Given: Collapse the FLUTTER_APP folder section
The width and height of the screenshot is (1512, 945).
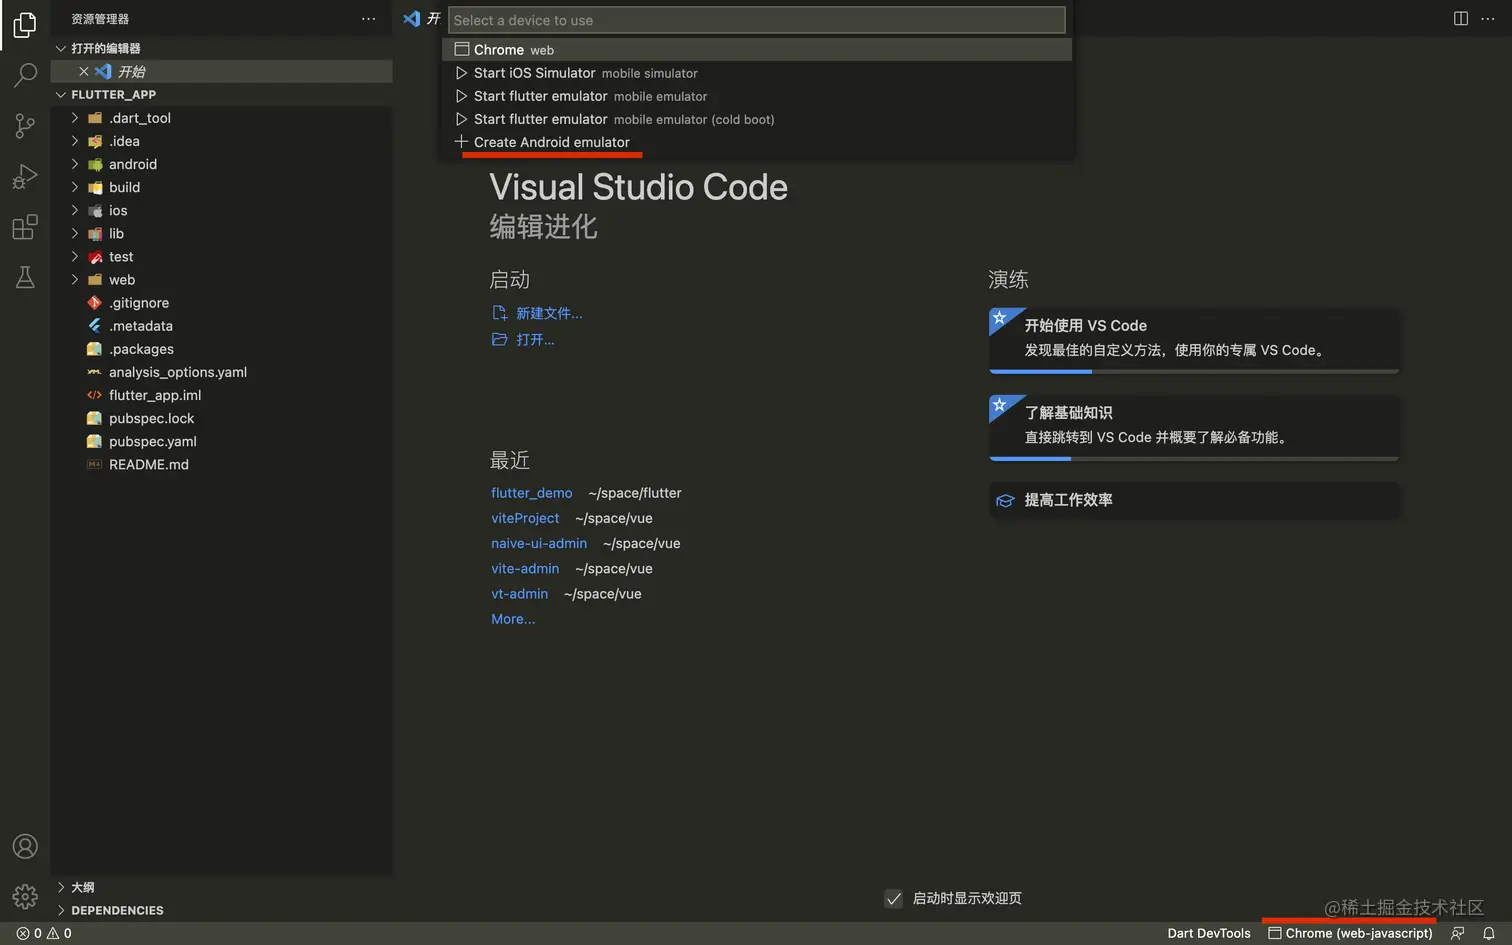Looking at the screenshot, I should [61, 95].
